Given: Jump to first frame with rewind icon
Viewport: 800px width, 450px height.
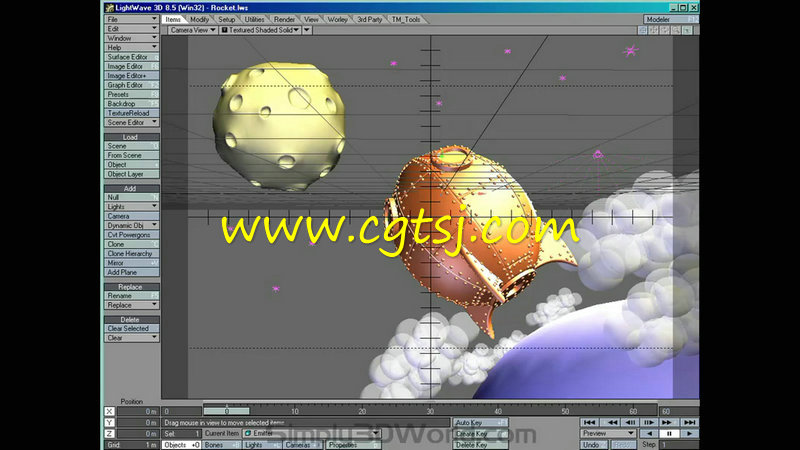Looking at the screenshot, I should point(589,422).
